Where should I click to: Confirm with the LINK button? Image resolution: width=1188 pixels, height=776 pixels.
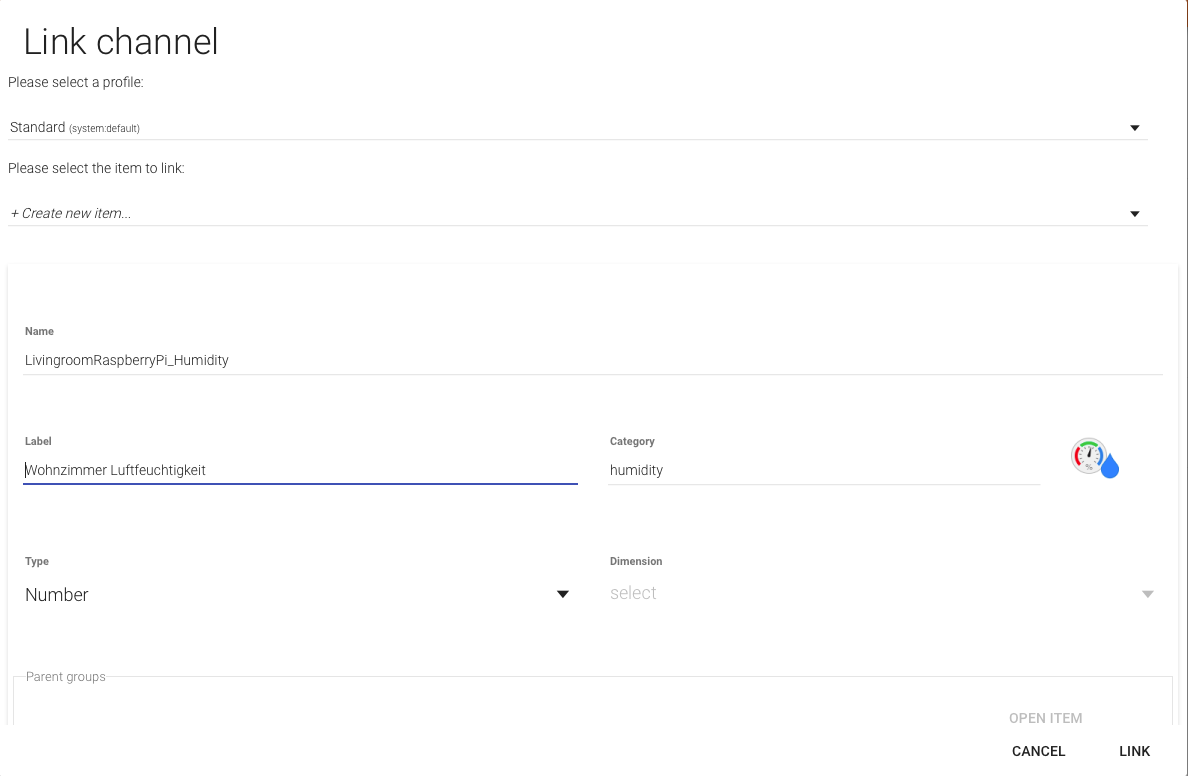[x=1134, y=751]
